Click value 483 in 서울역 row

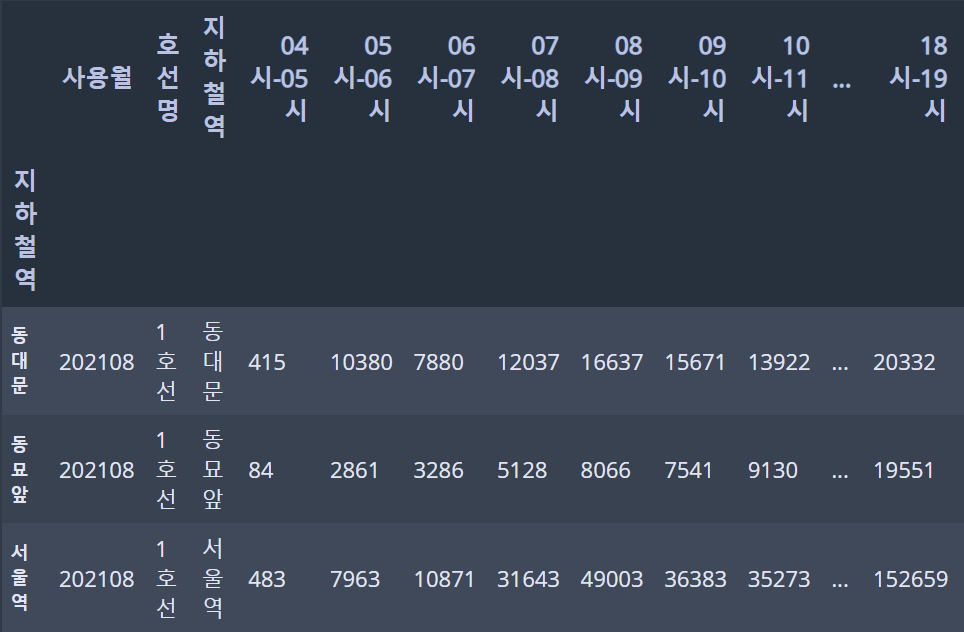point(267,579)
